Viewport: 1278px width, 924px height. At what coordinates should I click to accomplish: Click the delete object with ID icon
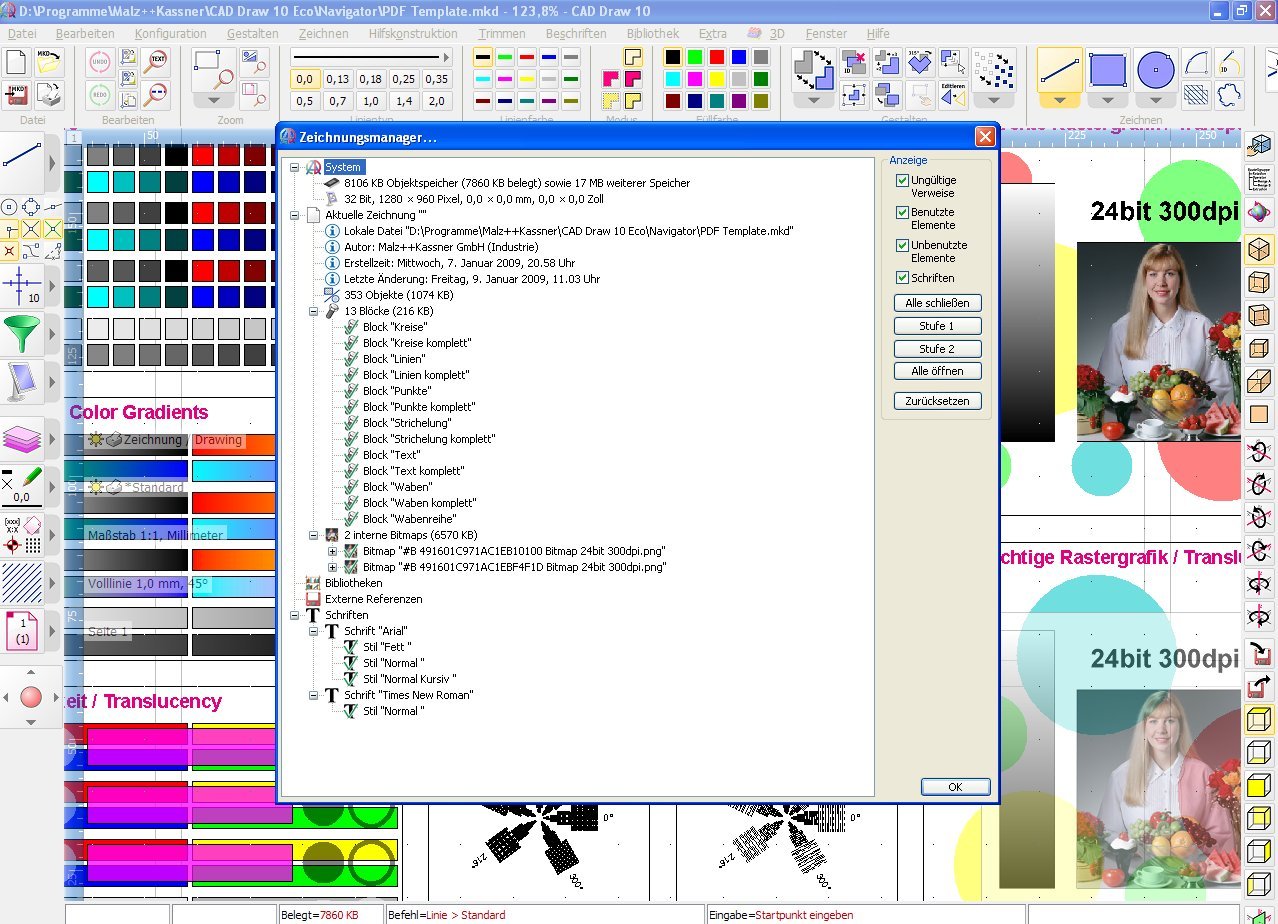click(x=853, y=62)
